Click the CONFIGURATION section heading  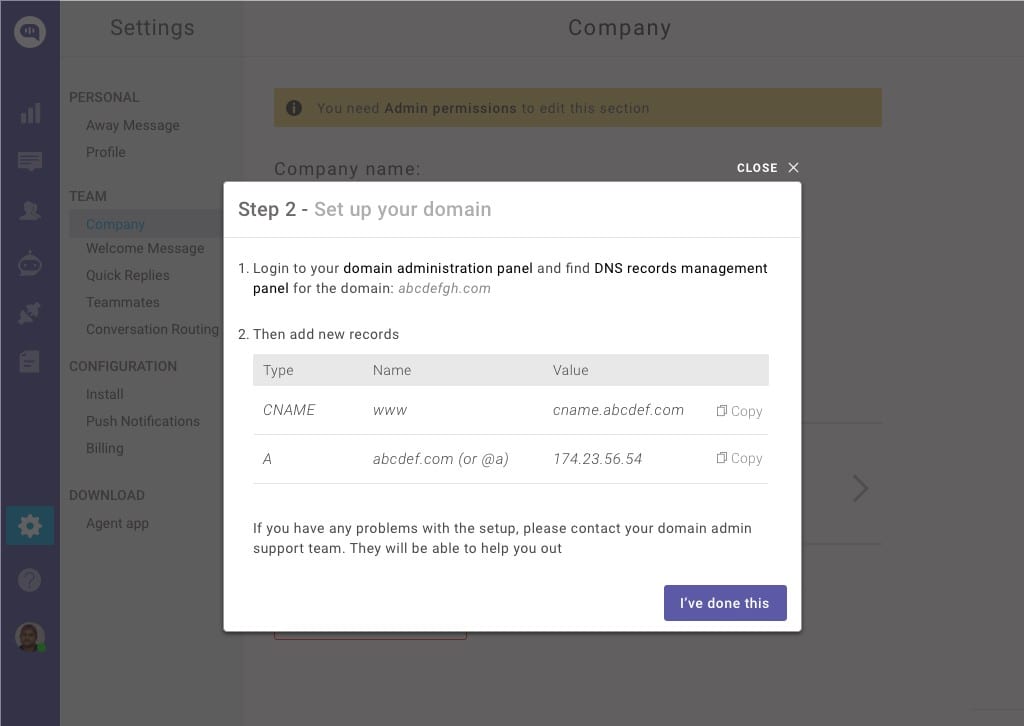[x=123, y=366]
